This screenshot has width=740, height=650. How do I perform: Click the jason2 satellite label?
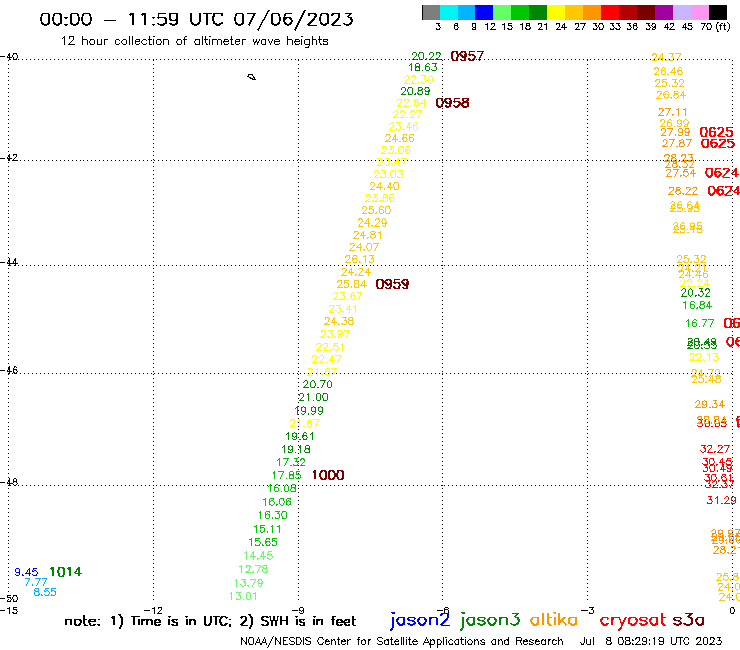coord(420,620)
